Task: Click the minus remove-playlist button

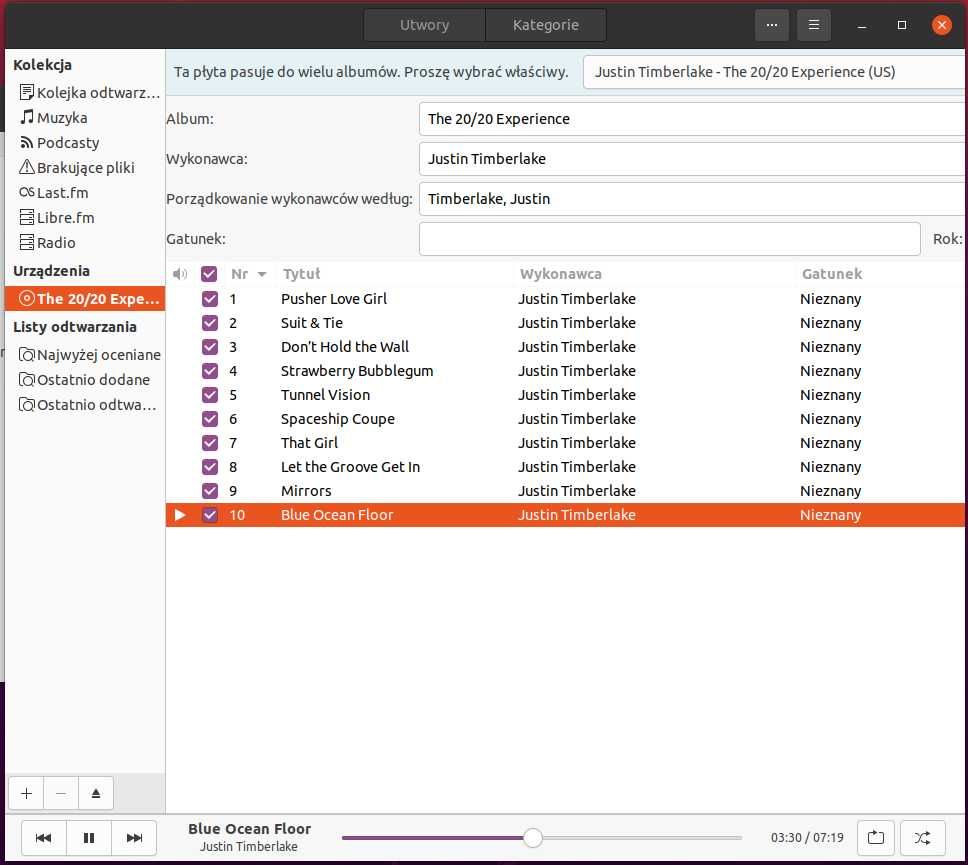Action: [61, 793]
